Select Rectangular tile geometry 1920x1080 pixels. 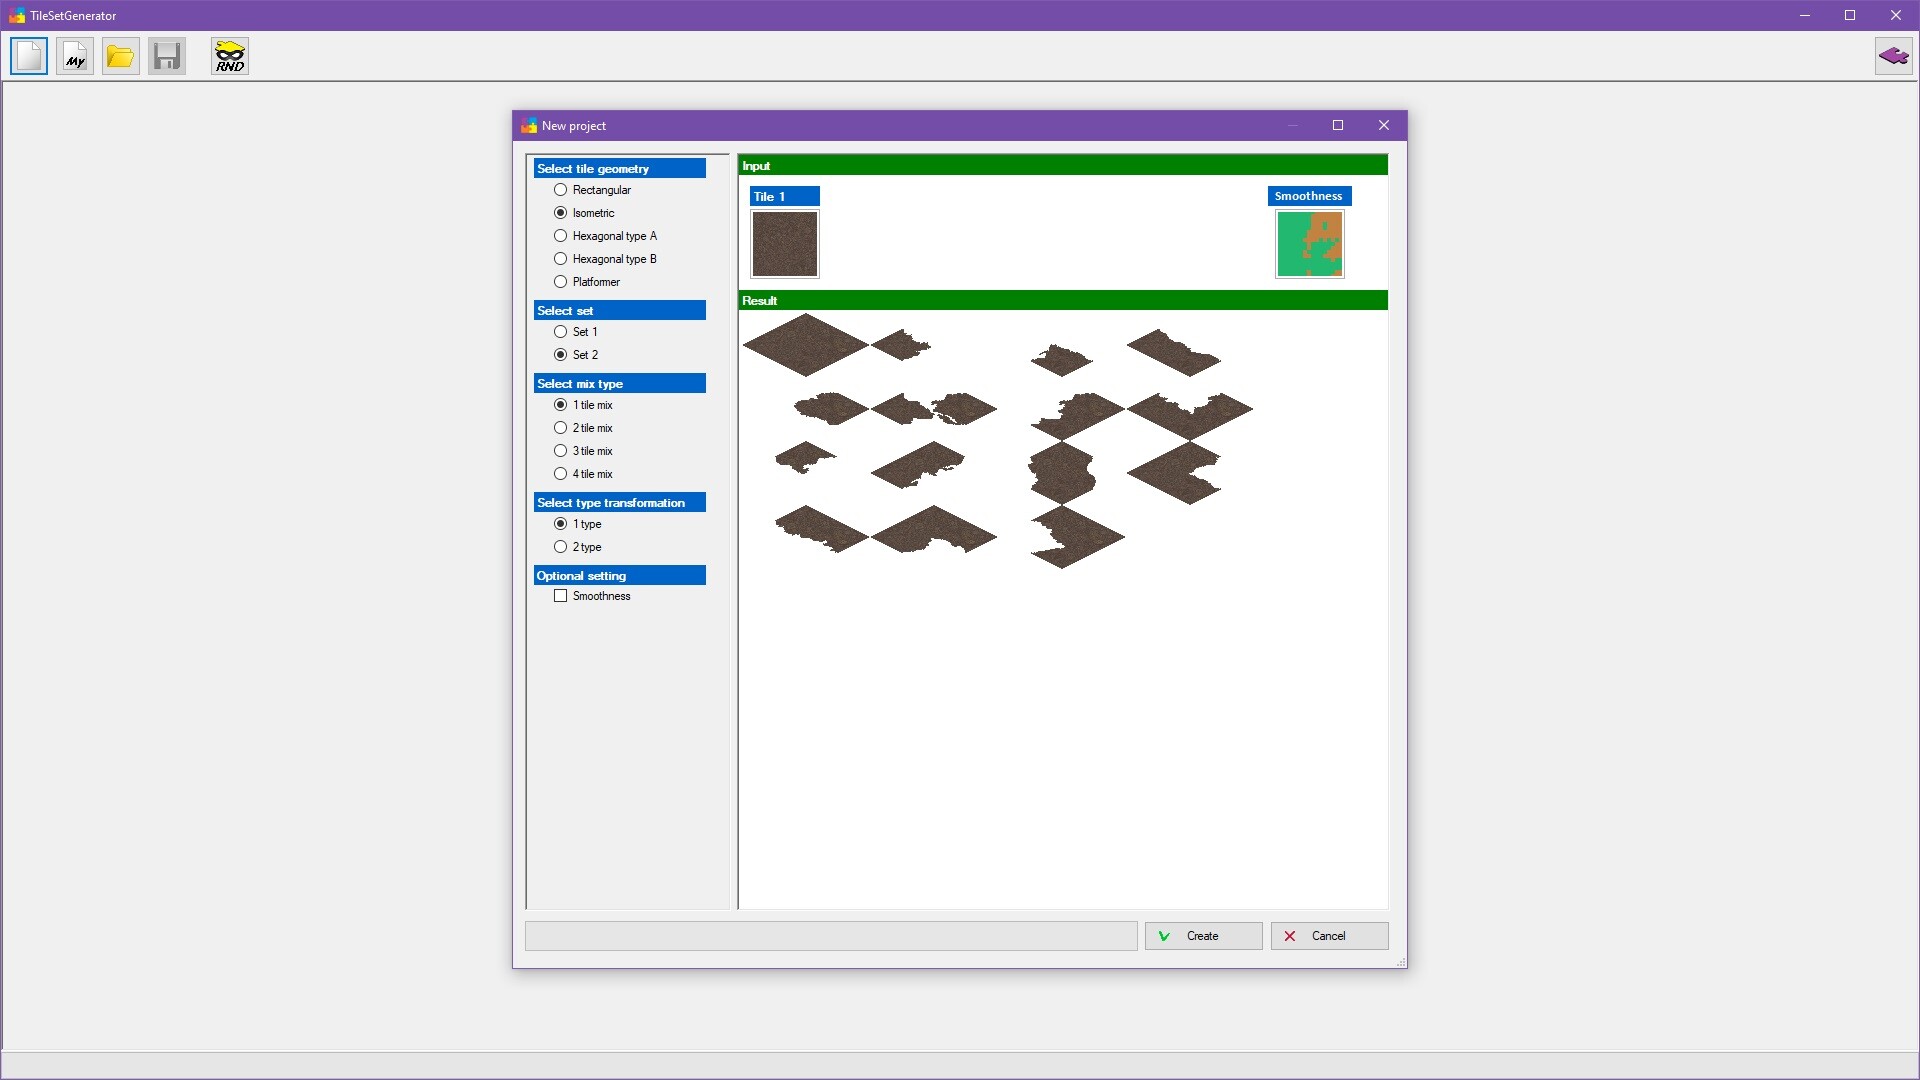(560, 189)
